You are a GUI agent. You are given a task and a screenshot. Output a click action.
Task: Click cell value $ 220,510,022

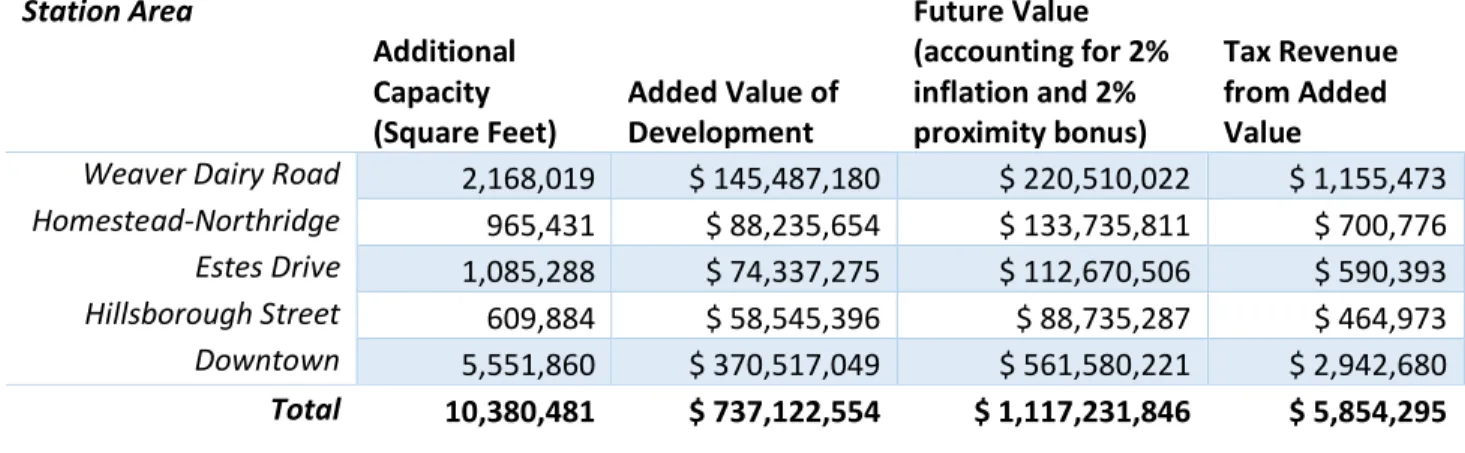point(1095,179)
